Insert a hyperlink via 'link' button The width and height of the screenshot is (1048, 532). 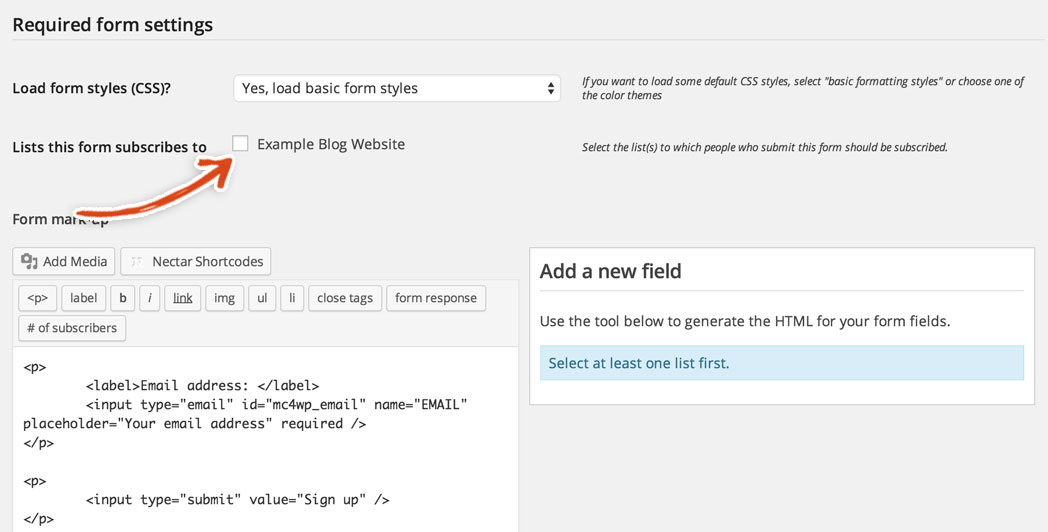click(182, 298)
